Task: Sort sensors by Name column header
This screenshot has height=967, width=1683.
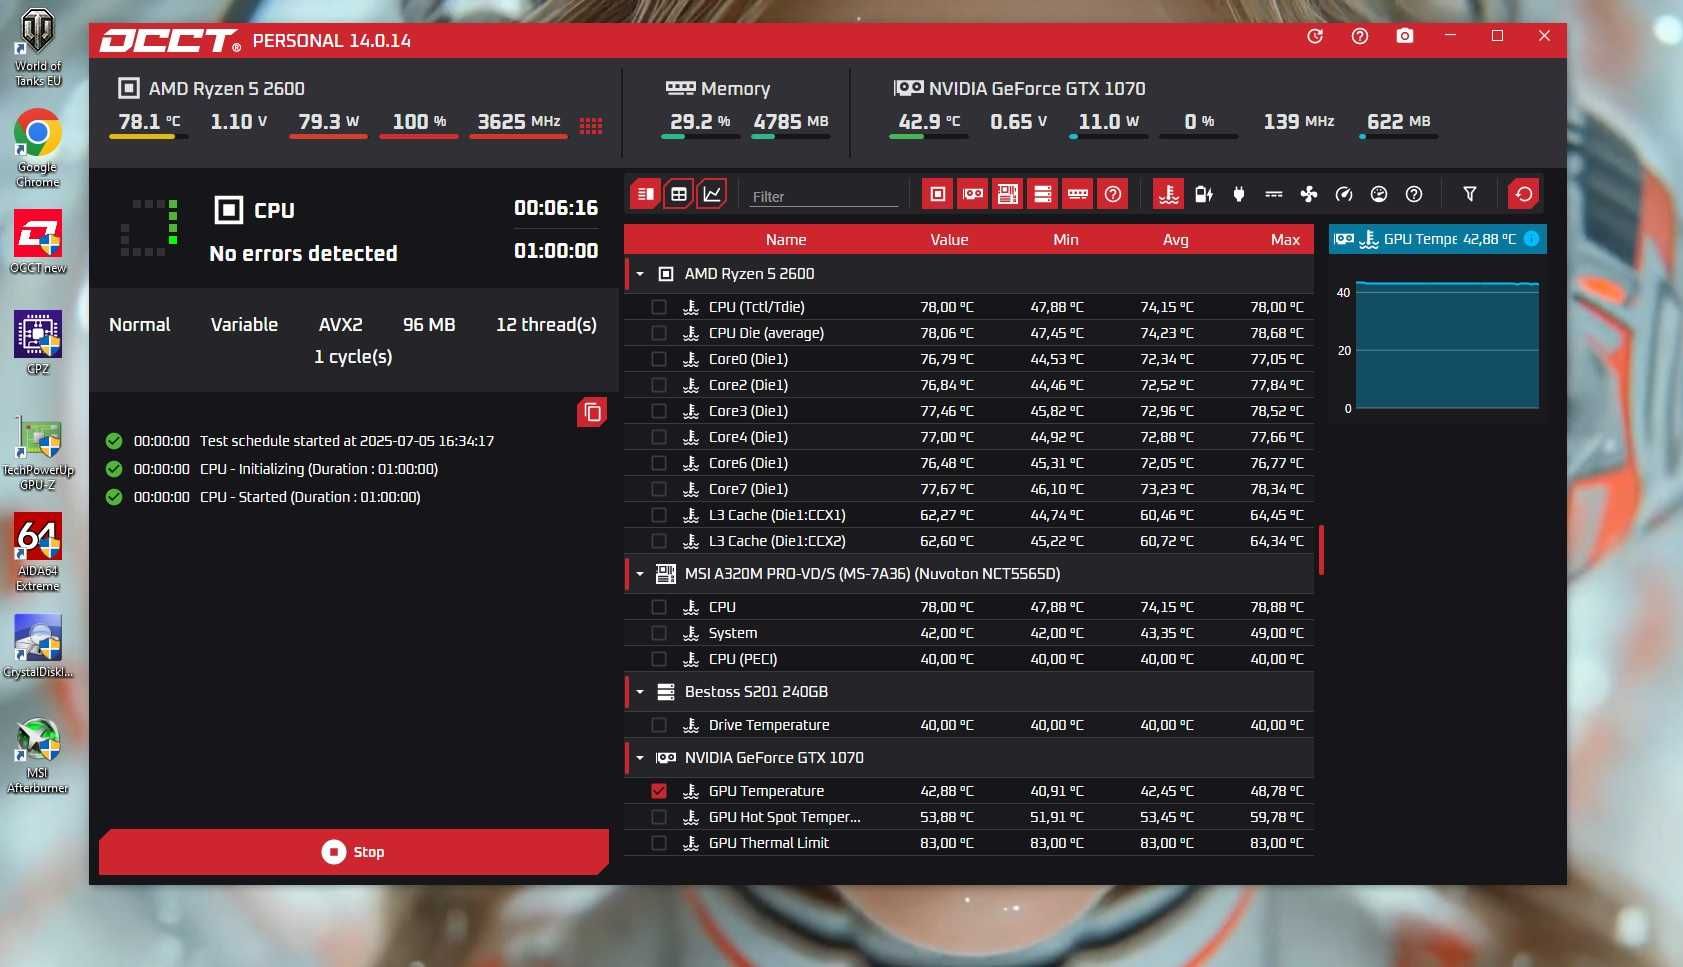Action: click(x=786, y=240)
